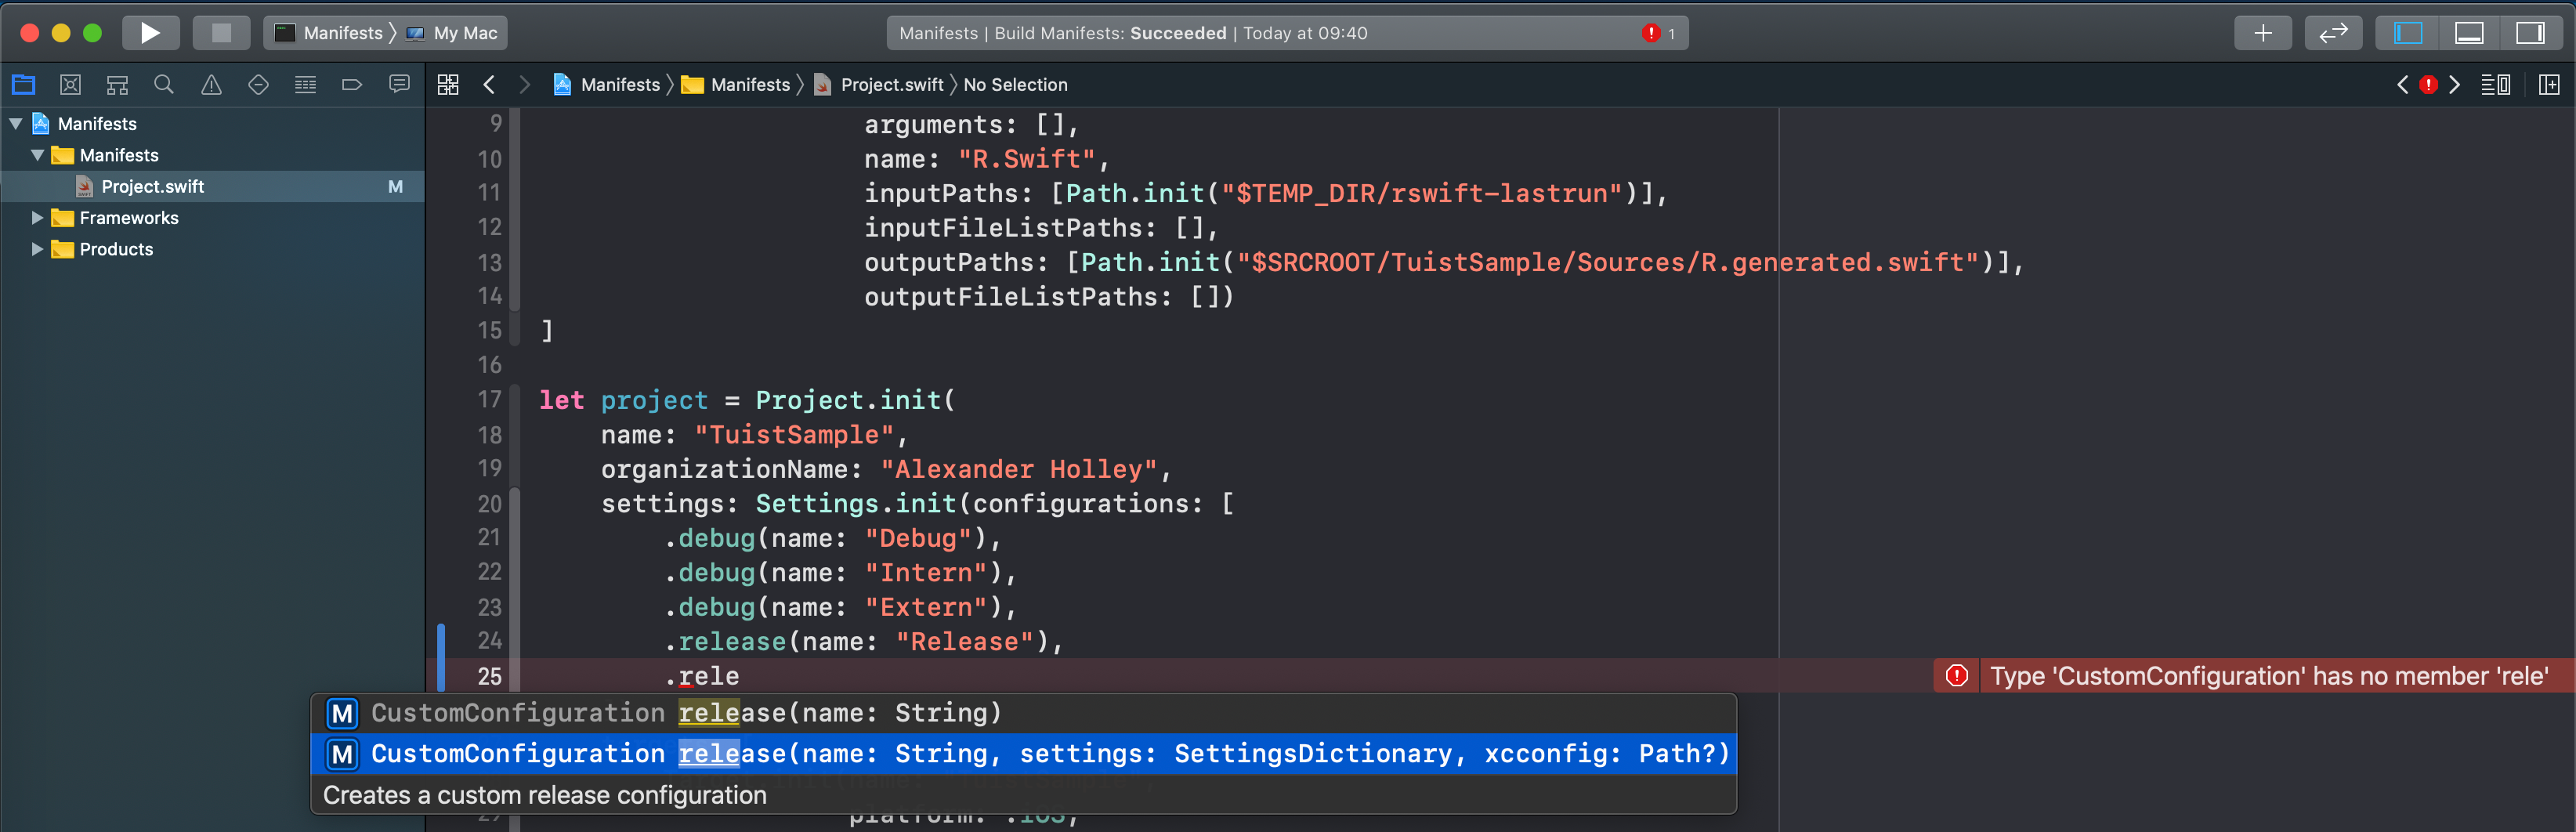Toggle the Navigator panel visibility
The width and height of the screenshot is (2576, 832).
tap(2407, 32)
